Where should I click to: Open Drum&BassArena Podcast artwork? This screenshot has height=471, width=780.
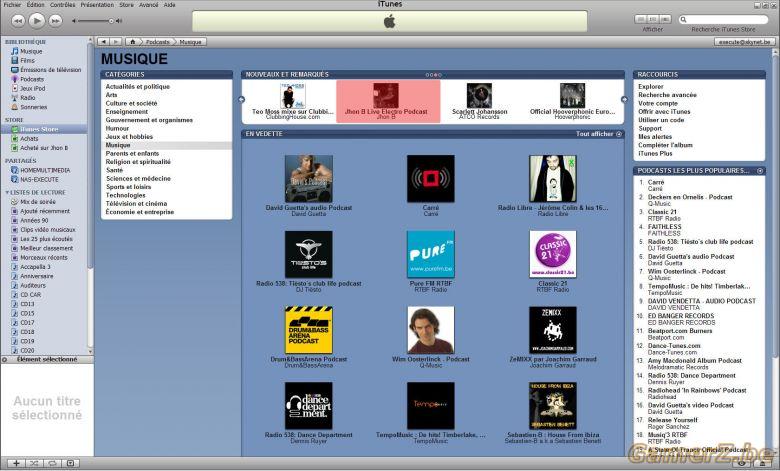[308, 330]
